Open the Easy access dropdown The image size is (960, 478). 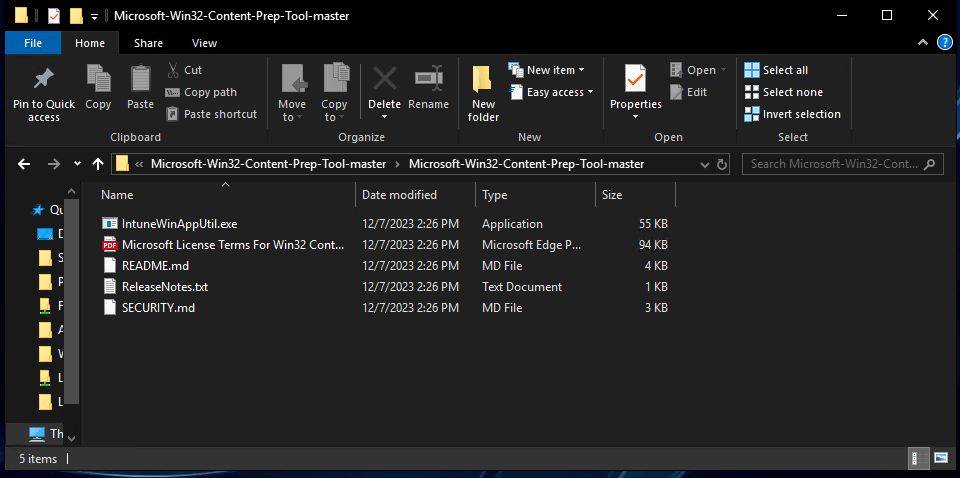point(551,92)
